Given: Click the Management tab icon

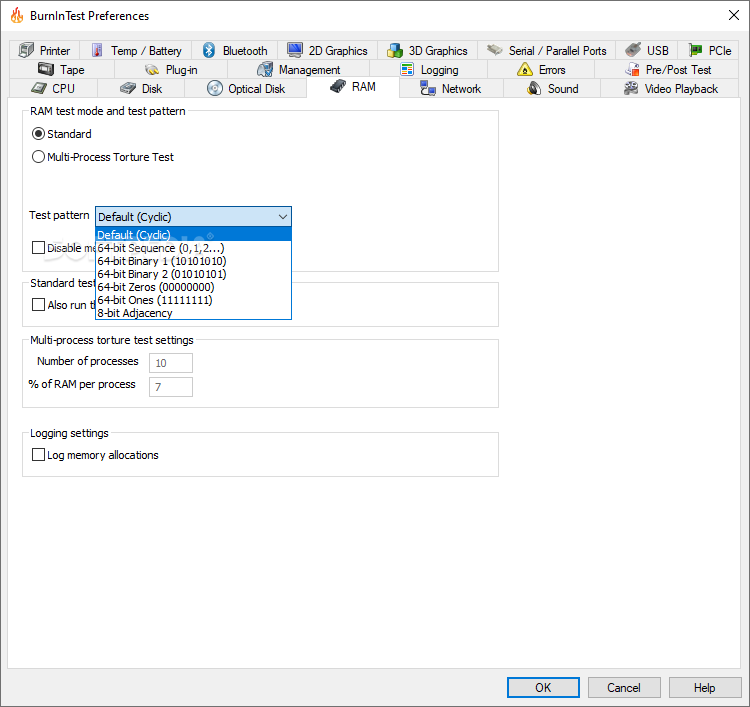Looking at the screenshot, I should (265, 69).
